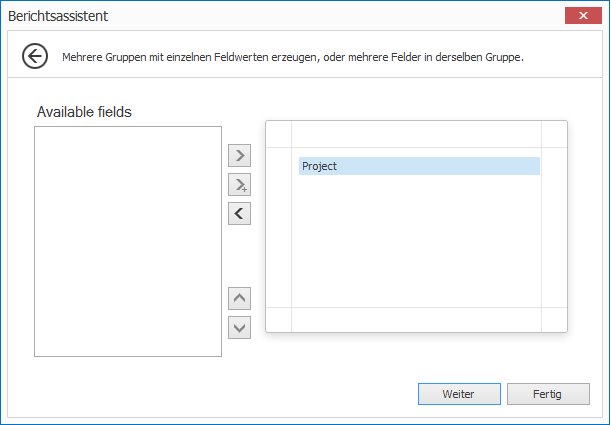Move selected field up

[x=239, y=298]
